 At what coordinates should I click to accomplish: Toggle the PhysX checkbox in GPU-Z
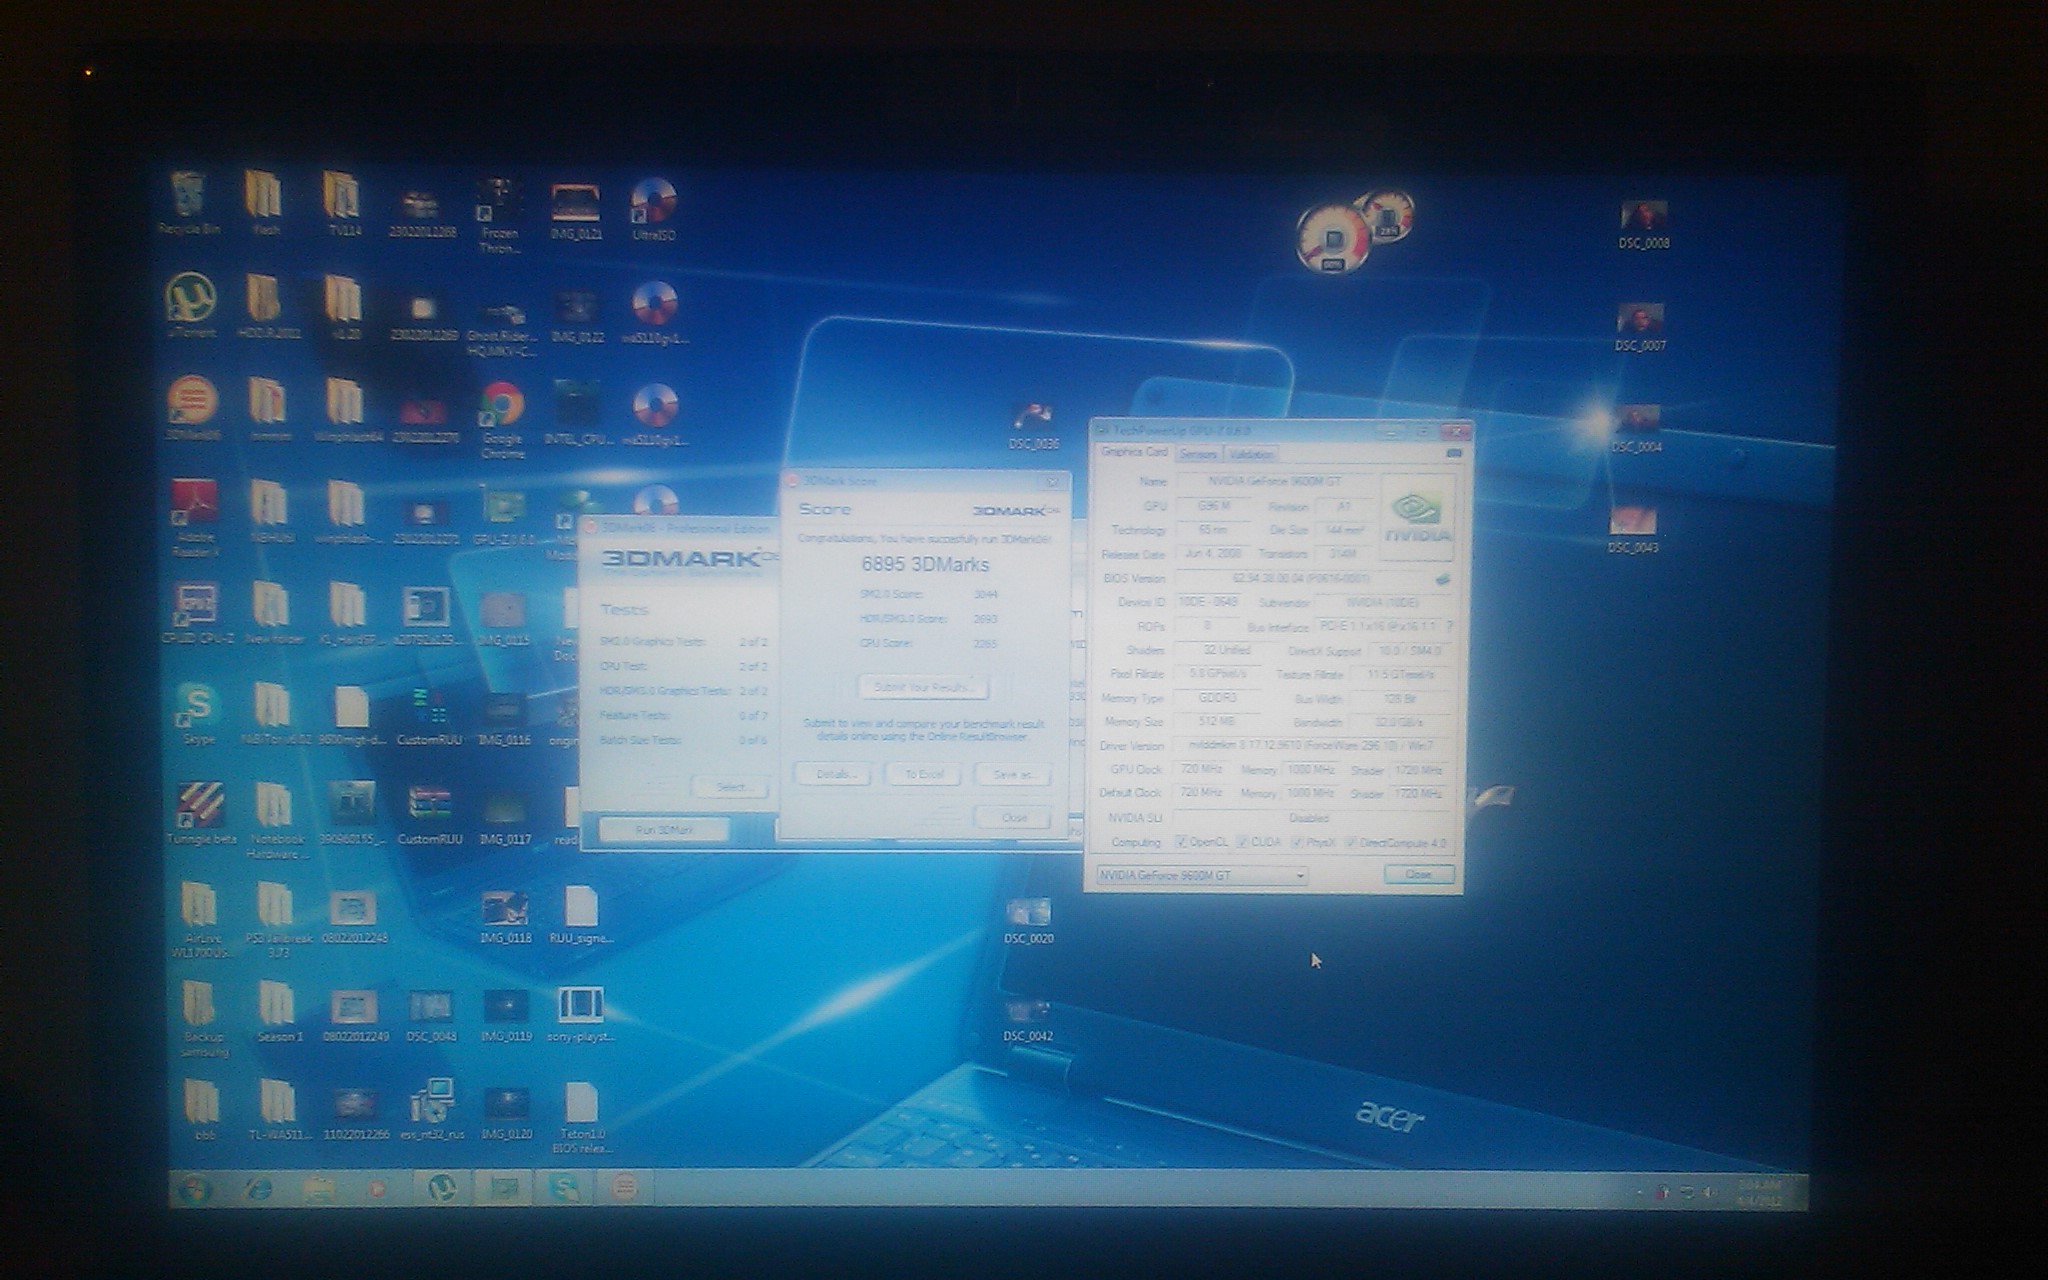pos(1297,842)
